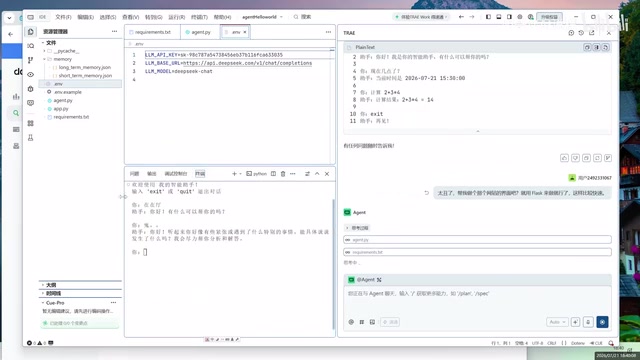
Task: Regenerate the assistant reply with the retry icon
Action: click(x=597, y=158)
